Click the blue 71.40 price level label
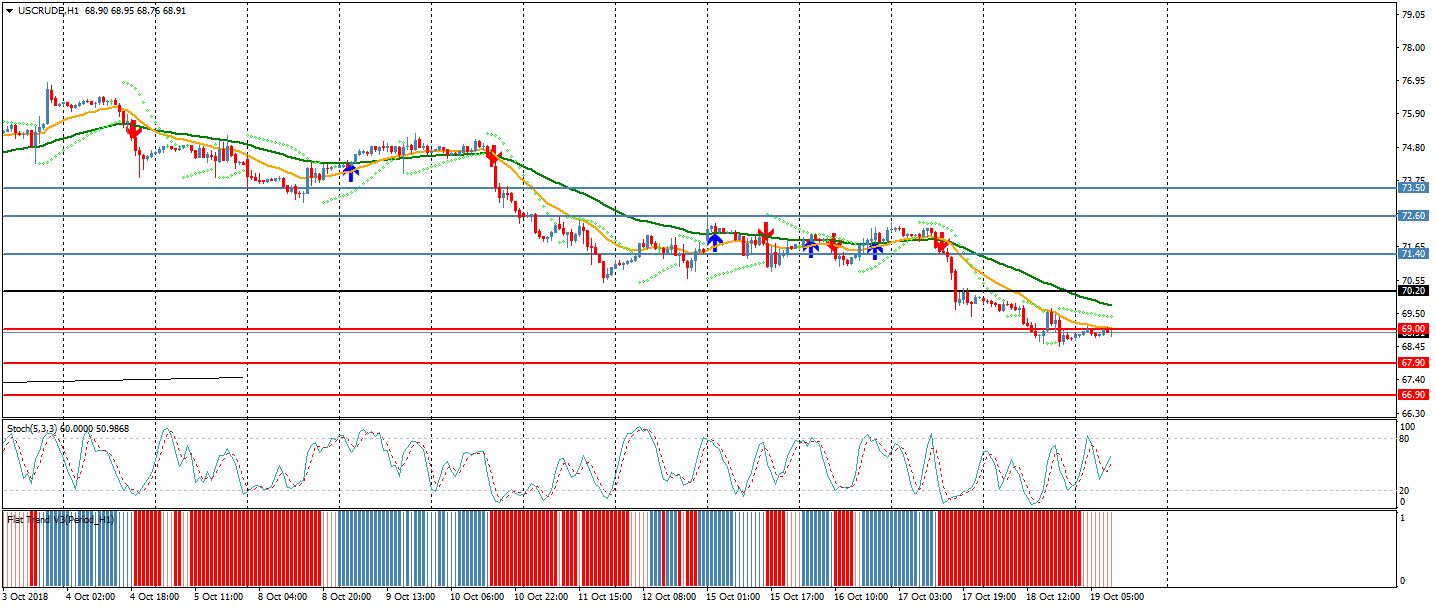 tap(1412, 254)
